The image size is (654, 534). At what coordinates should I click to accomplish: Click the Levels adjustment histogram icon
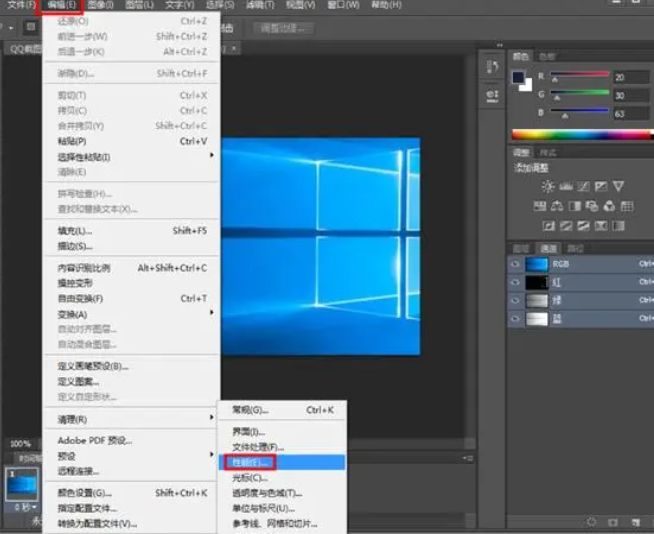564,187
